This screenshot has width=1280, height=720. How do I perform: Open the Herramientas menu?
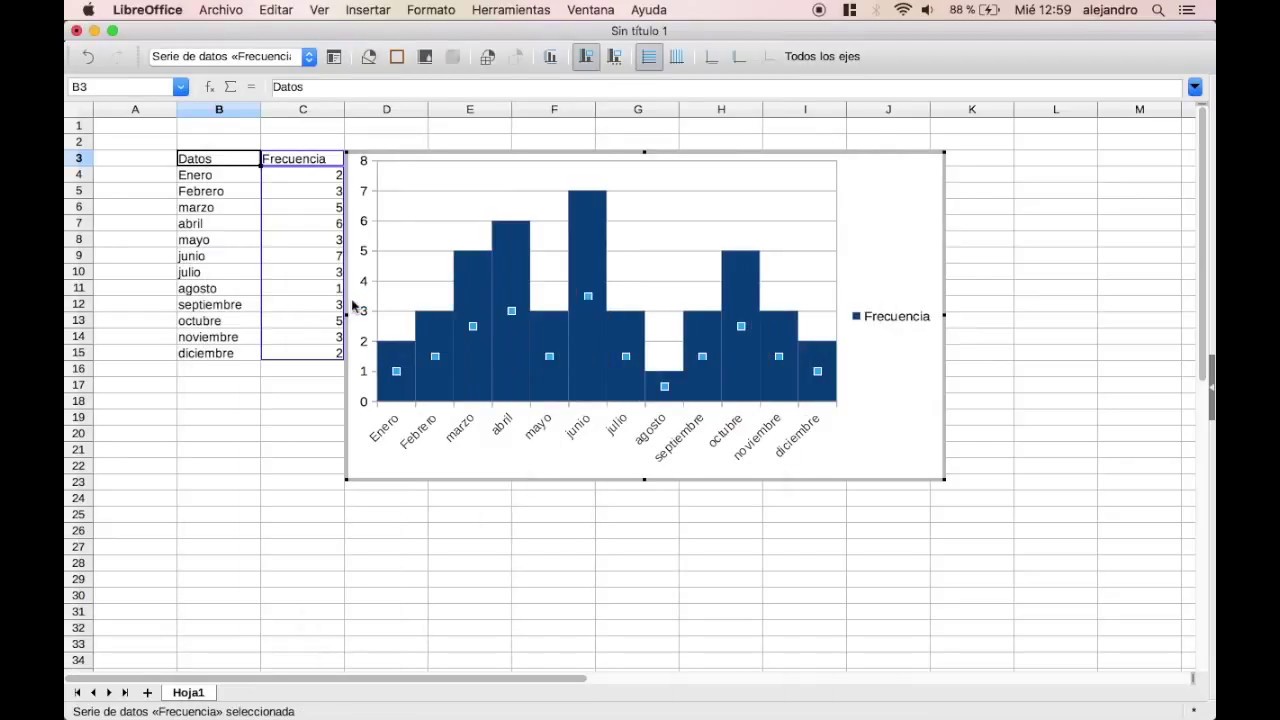511,10
